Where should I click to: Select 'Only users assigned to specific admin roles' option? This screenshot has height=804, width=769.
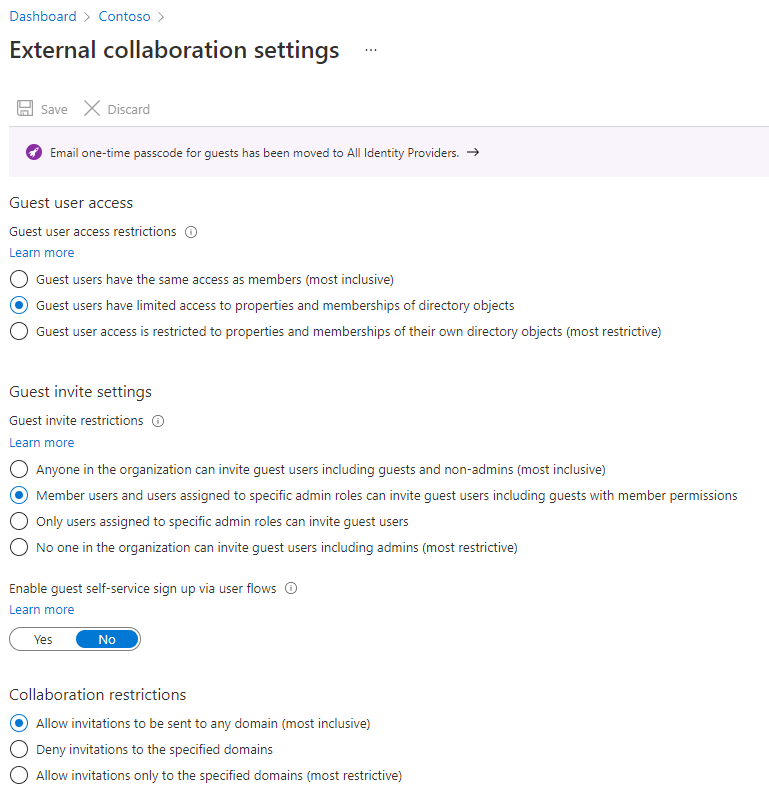(x=19, y=521)
